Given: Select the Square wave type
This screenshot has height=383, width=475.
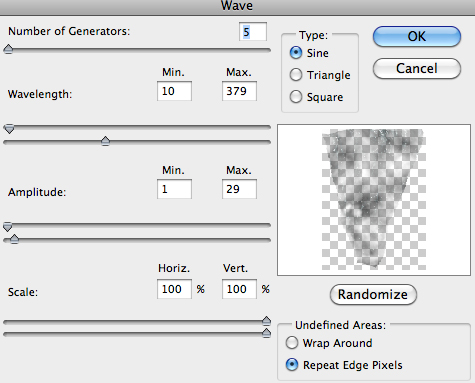Looking at the screenshot, I should pyautogui.click(x=296, y=97).
